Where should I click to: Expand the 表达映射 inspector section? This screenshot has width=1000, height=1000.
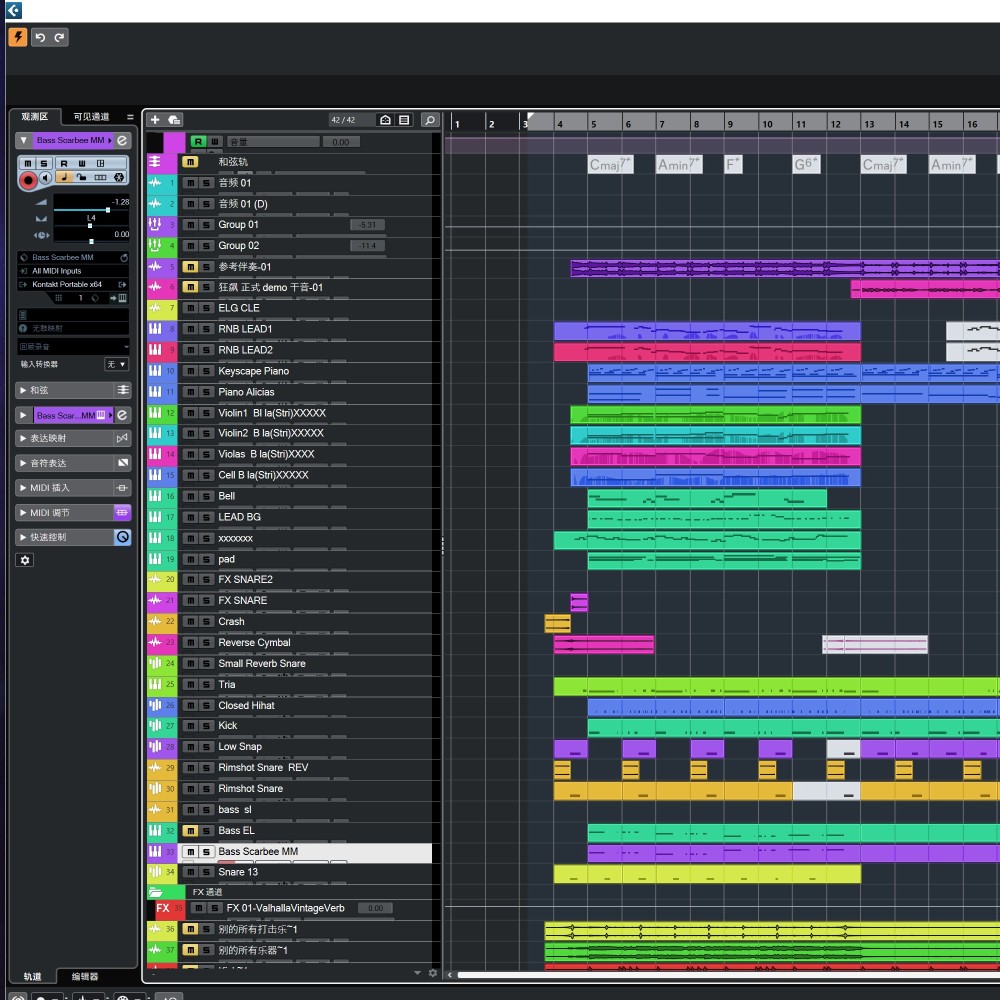[x=24, y=438]
